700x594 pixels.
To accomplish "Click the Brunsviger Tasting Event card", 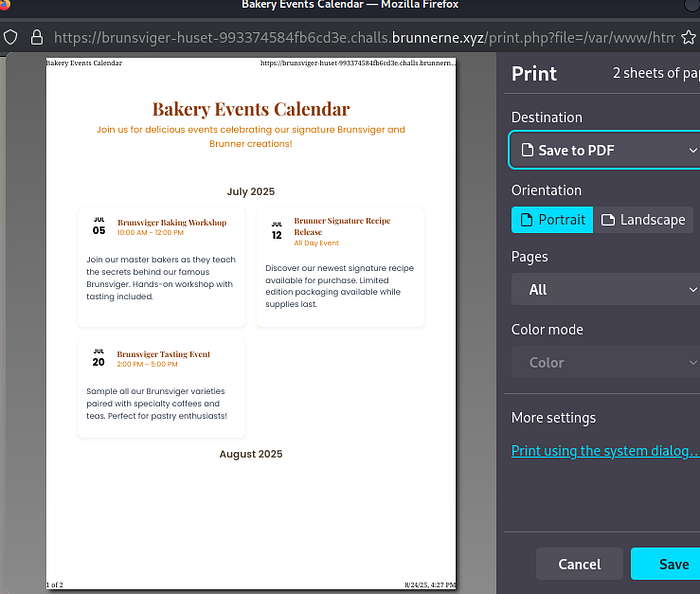I will (x=161, y=388).
